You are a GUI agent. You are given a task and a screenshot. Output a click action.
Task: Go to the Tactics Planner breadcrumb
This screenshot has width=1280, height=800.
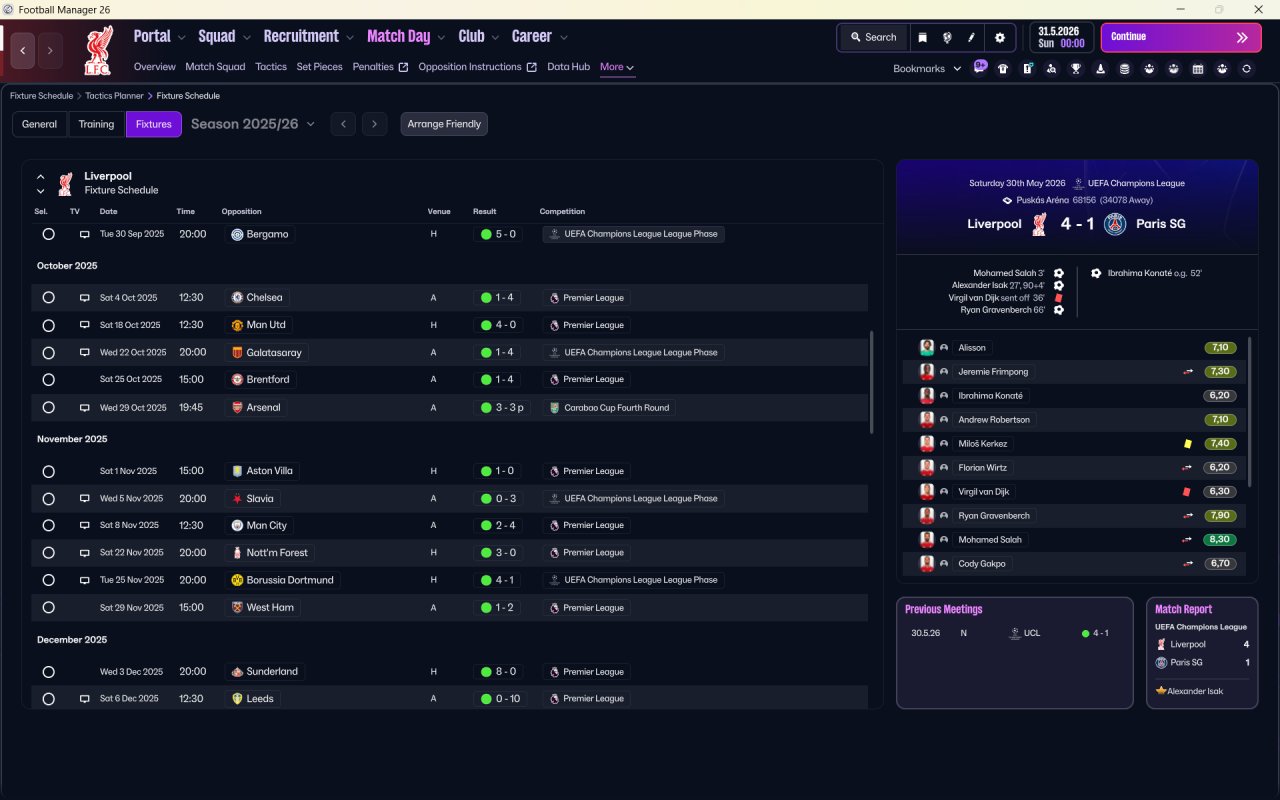click(112, 96)
